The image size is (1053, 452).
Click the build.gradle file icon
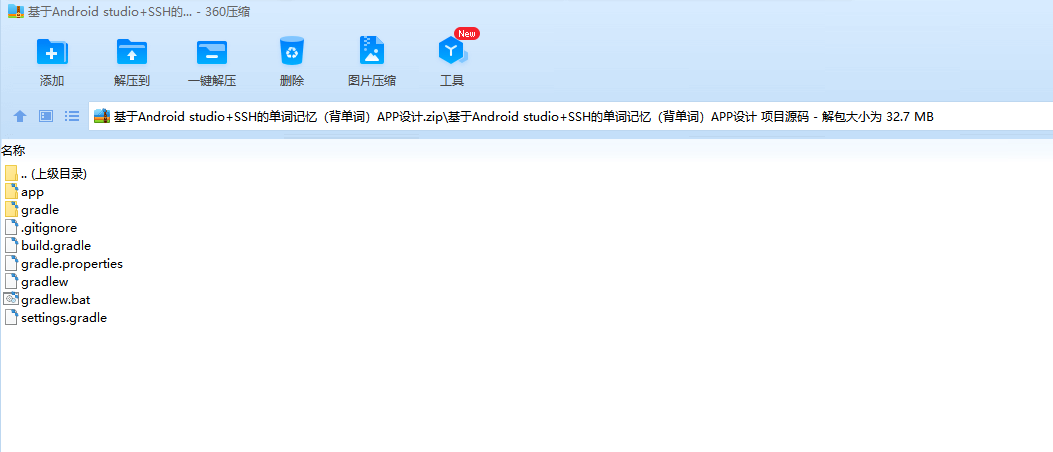[x=11, y=245]
